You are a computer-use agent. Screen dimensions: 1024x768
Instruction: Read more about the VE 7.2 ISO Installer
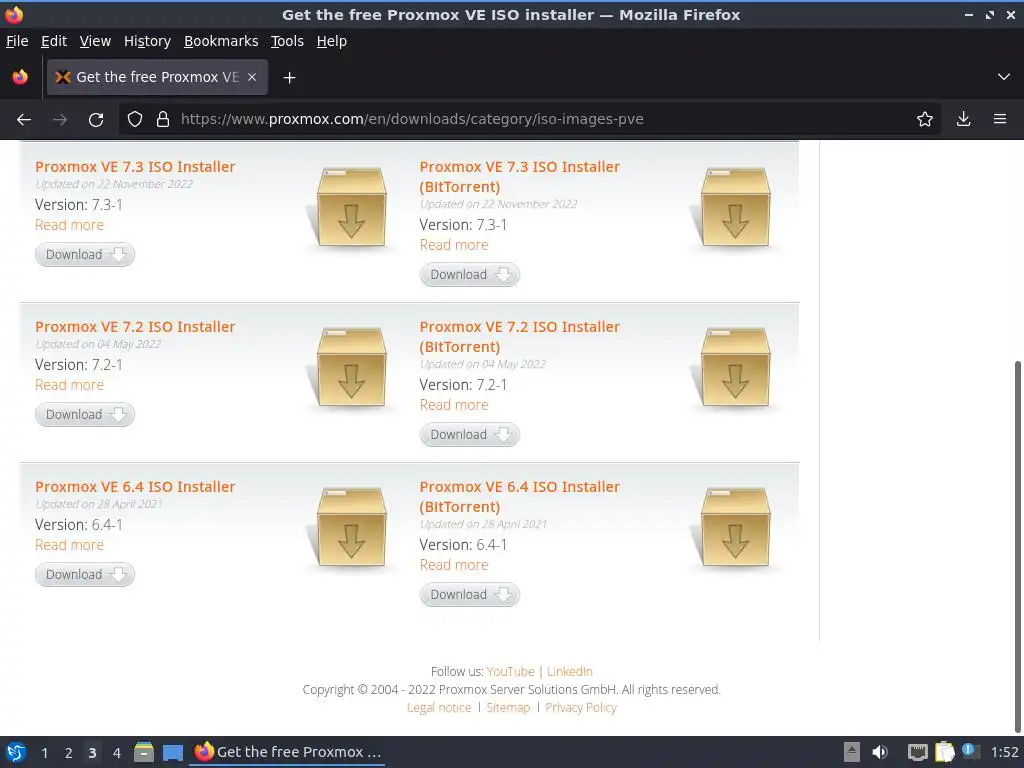[x=69, y=385]
